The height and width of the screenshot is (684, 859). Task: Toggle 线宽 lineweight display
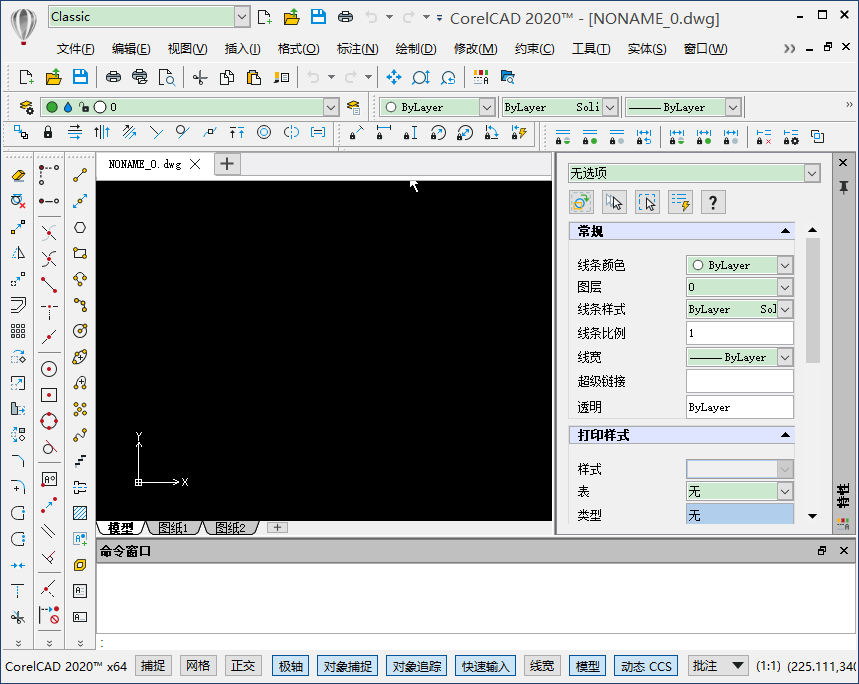pos(542,666)
